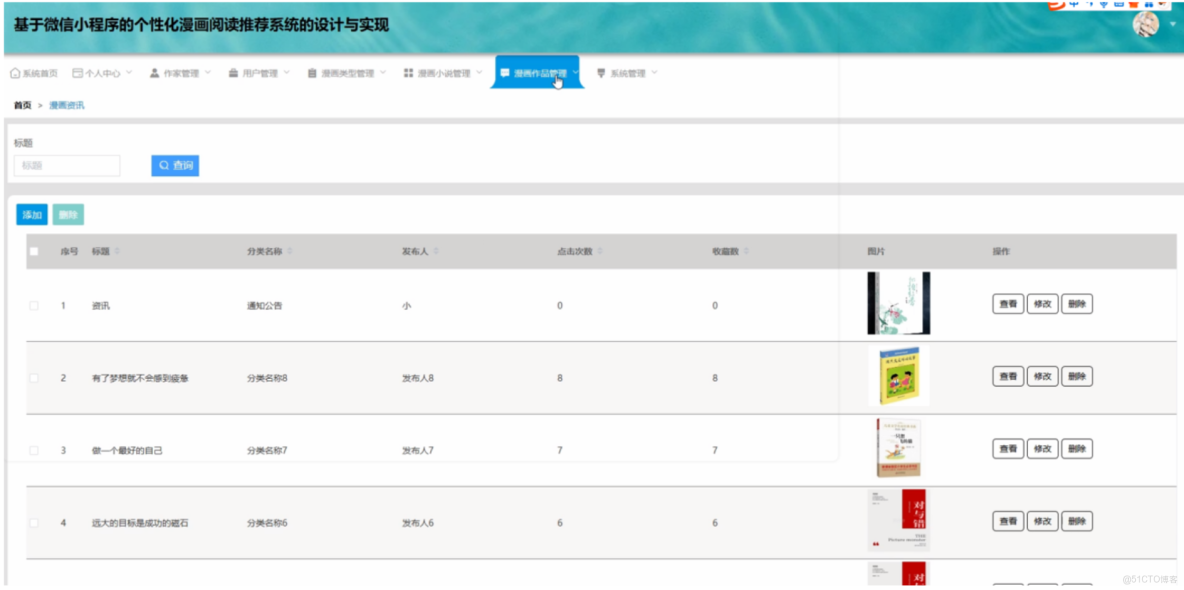Check the checkbox for 远大的目标是成功的磁石 row

[33, 523]
